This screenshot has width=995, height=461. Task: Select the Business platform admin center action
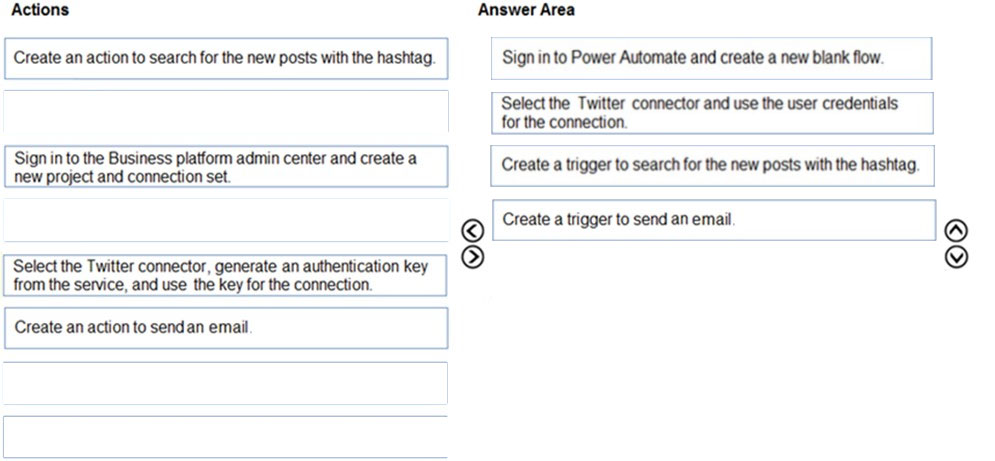(226, 166)
